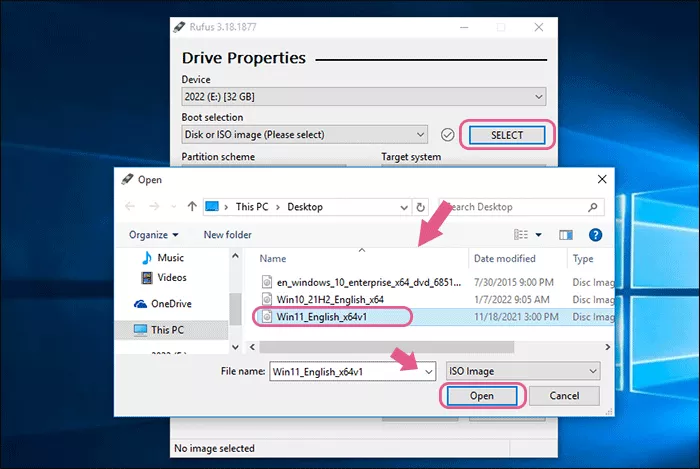Click the disc icon of Win11_English_x64v1
Viewport: 700px width, 469px height.
pyautogui.click(x=267, y=317)
